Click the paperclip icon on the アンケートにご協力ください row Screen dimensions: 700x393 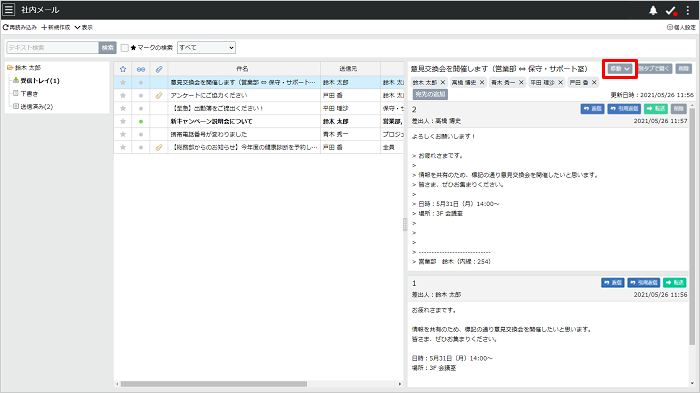point(159,96)
